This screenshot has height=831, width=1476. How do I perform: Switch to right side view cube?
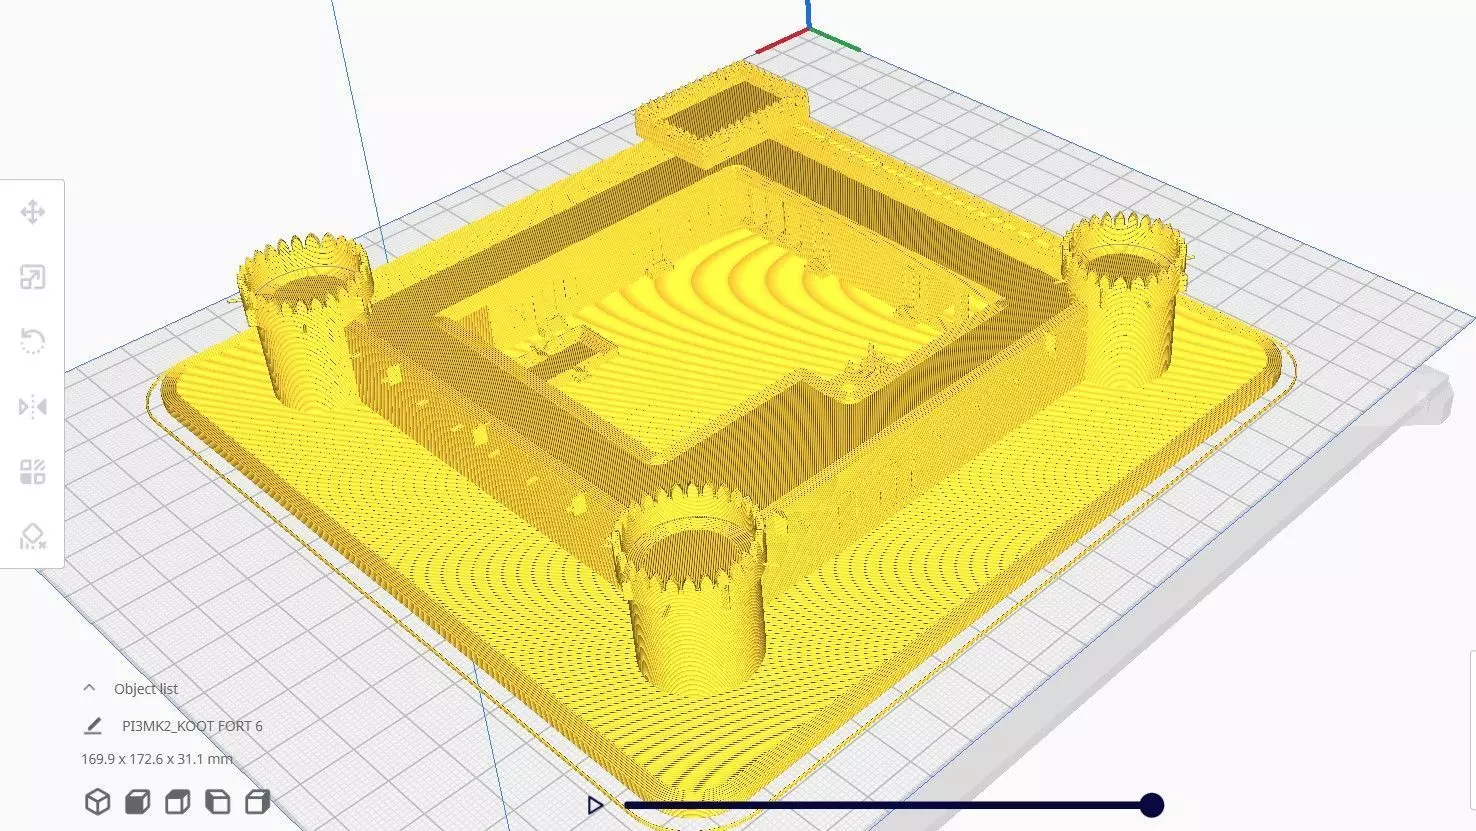257,802
